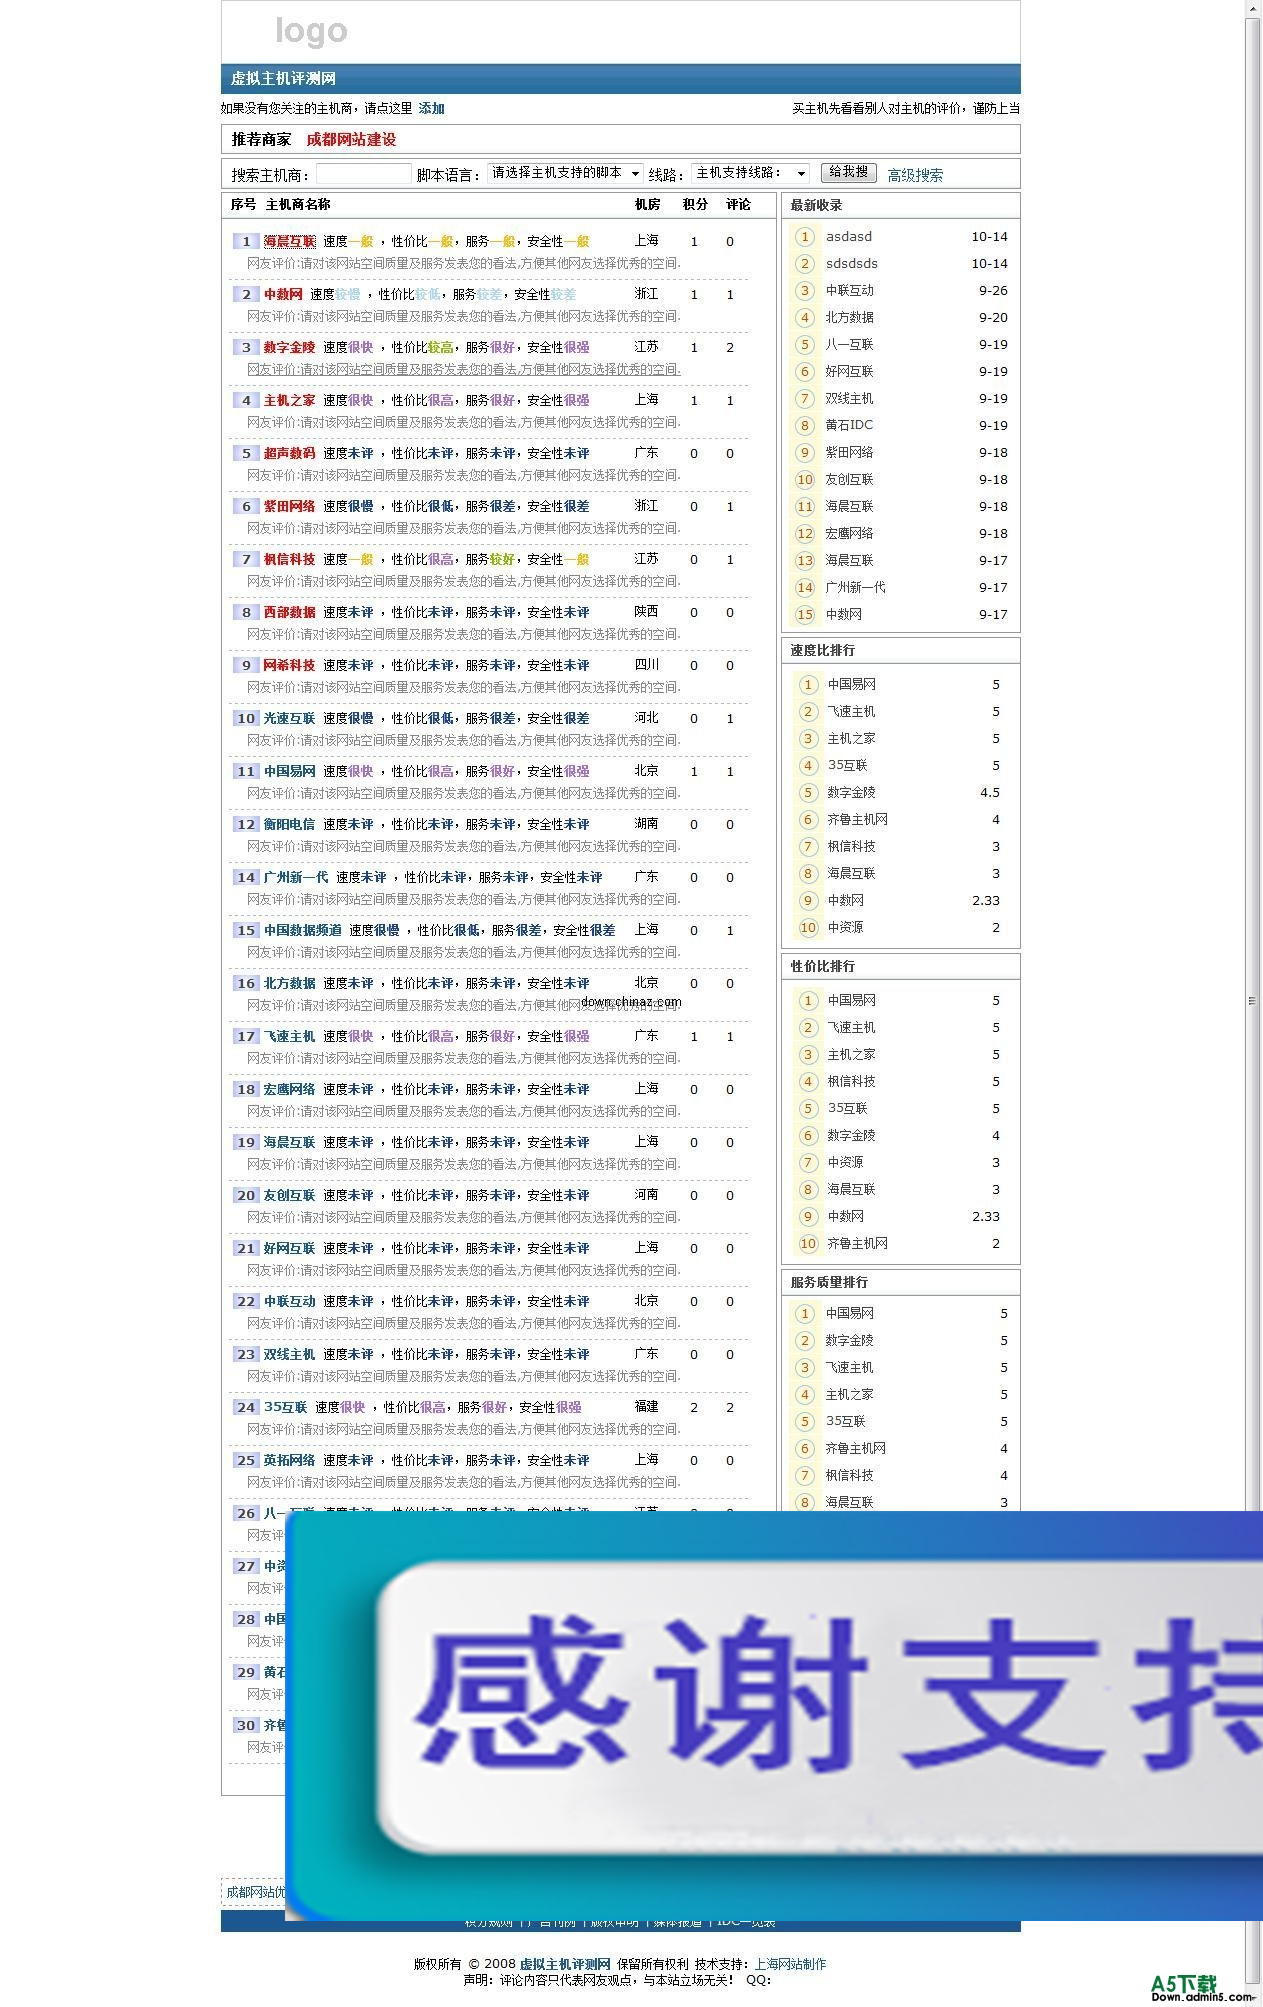
Task: Open host 海晨互联 ranked number 1
Action: pos(289,241)
